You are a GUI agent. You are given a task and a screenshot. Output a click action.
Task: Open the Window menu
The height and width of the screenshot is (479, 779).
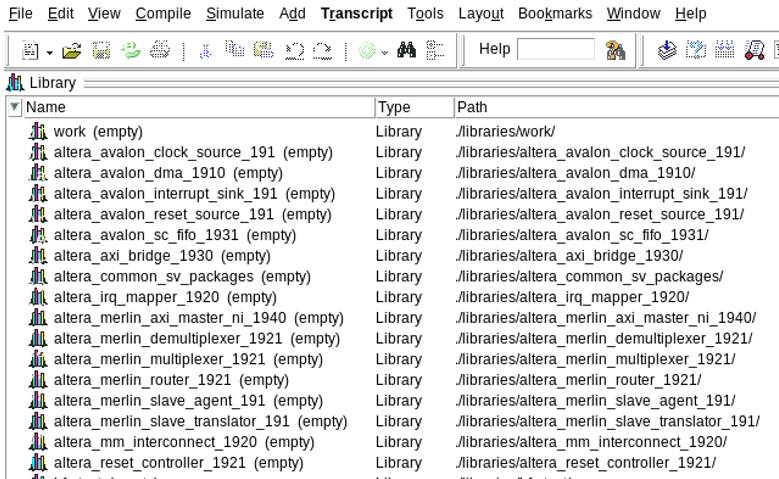pyautogui.click(x=633, y=13)
